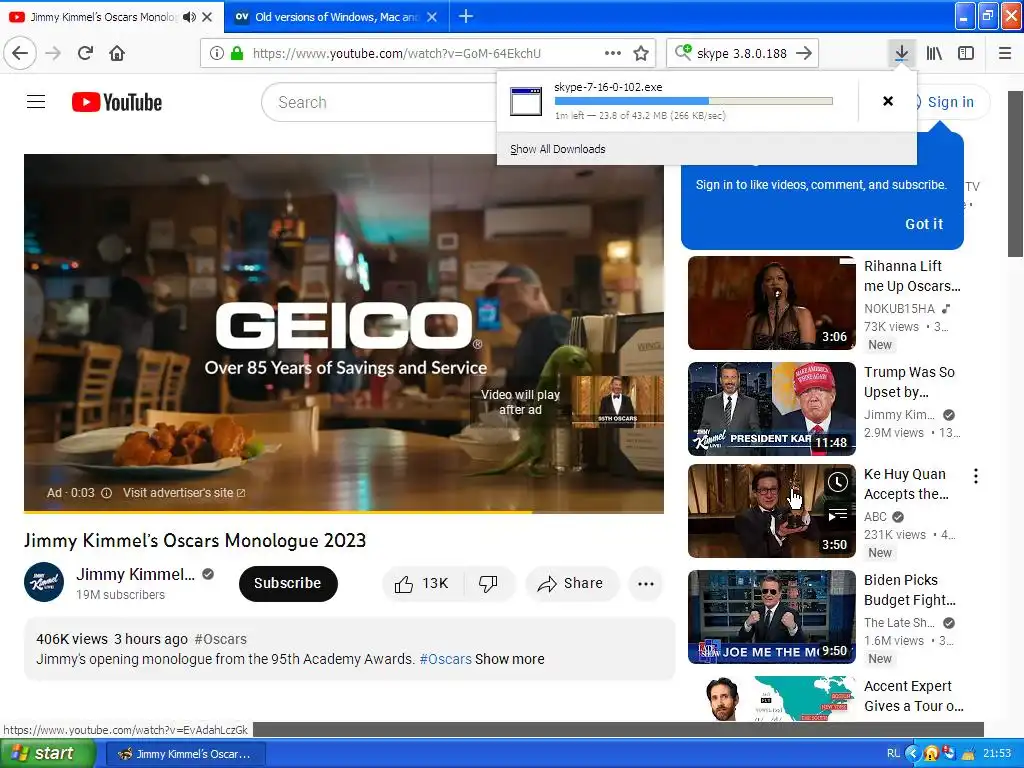Toggle the Downloads toolbar arrow button
Screen dimensions: 1024x768
(x=901, y=53)
